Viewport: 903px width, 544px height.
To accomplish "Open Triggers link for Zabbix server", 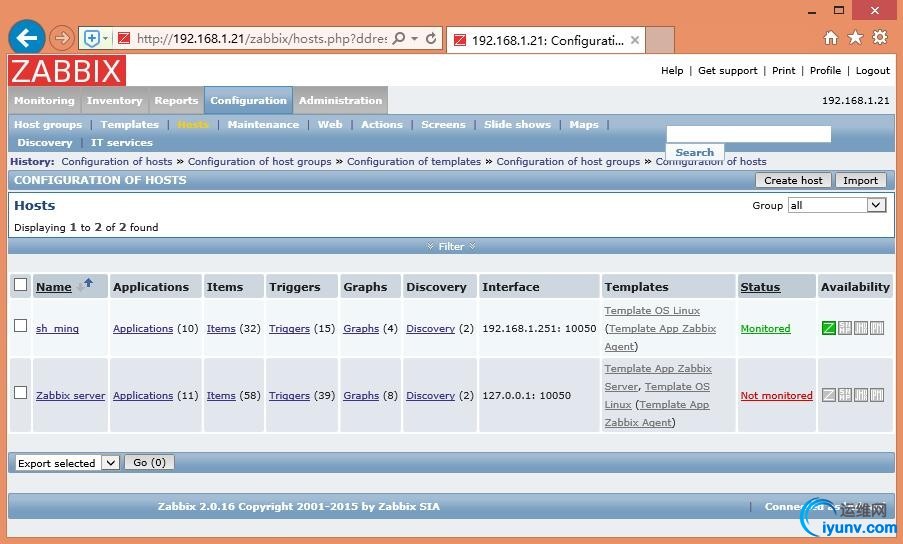I will pos(289,395).
